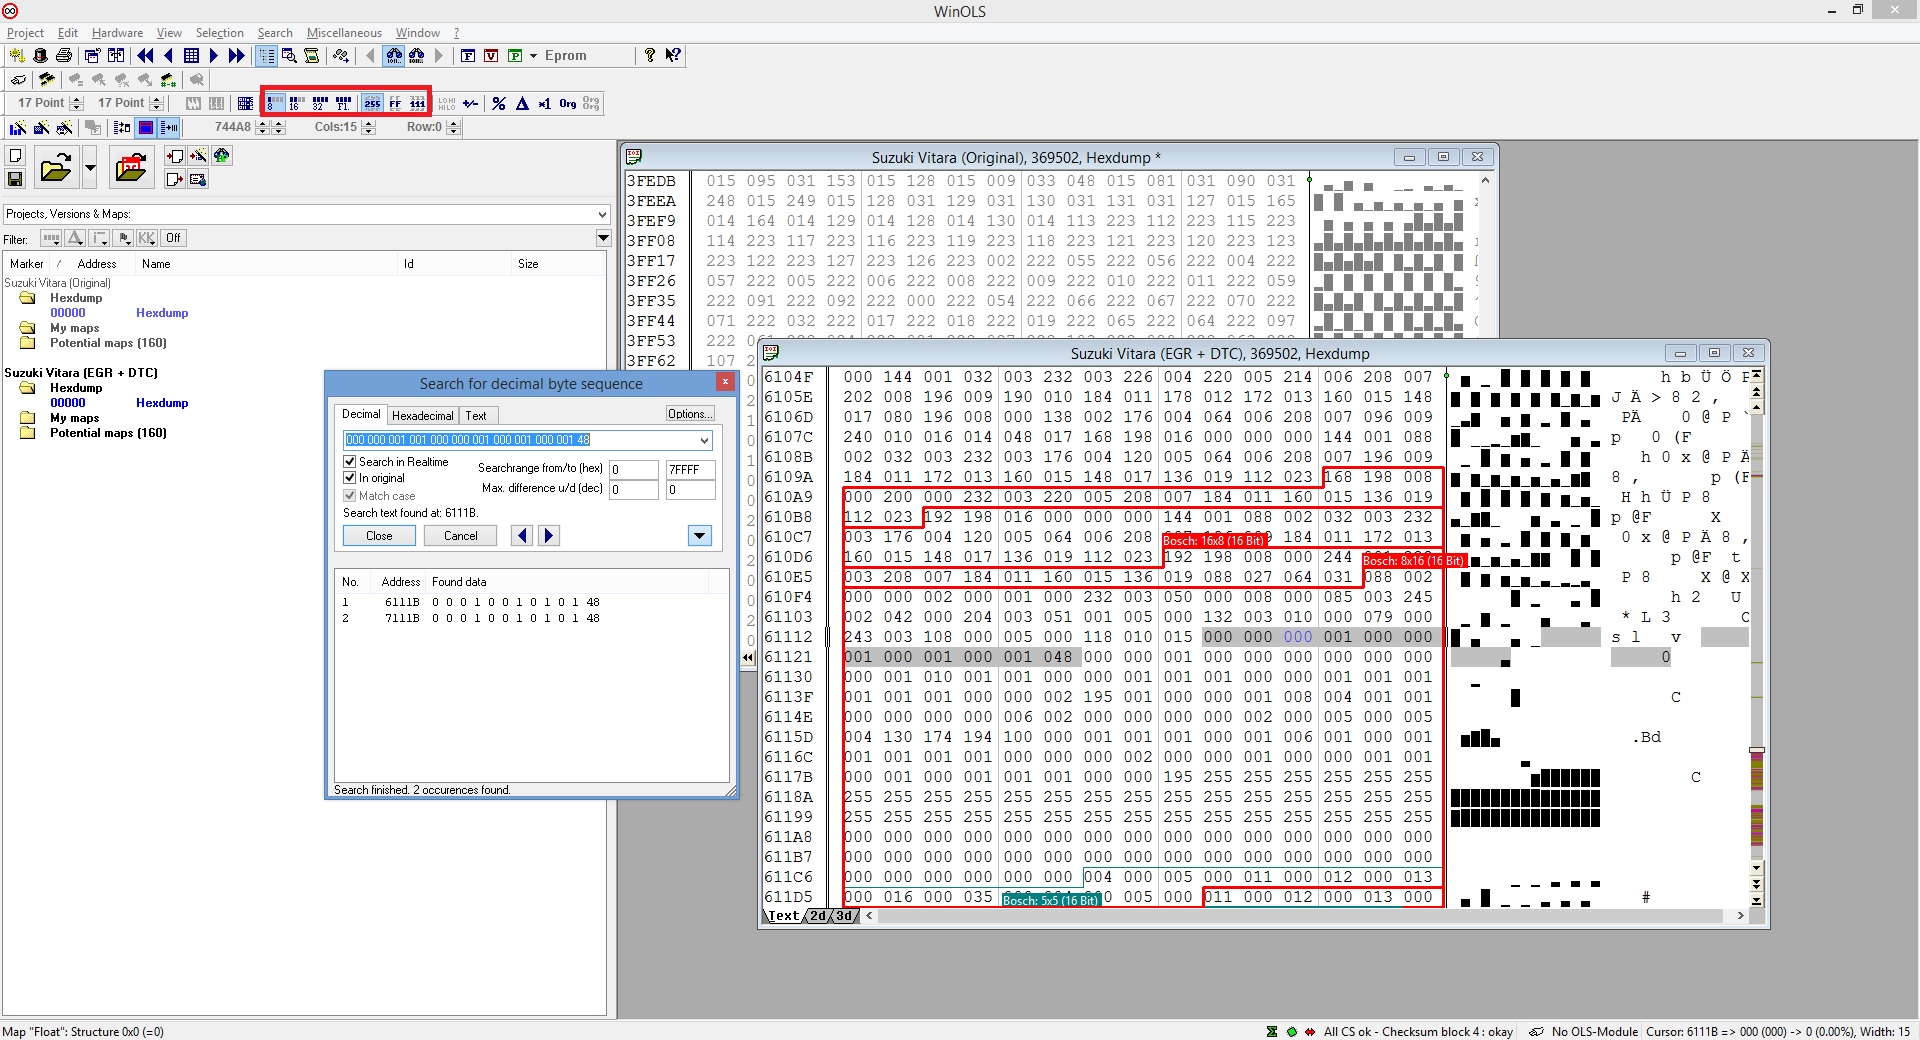Viewport: 1920px width, 1040px height.
Task: Uncheck Search in Realtime checkbox
Action: 350,462
